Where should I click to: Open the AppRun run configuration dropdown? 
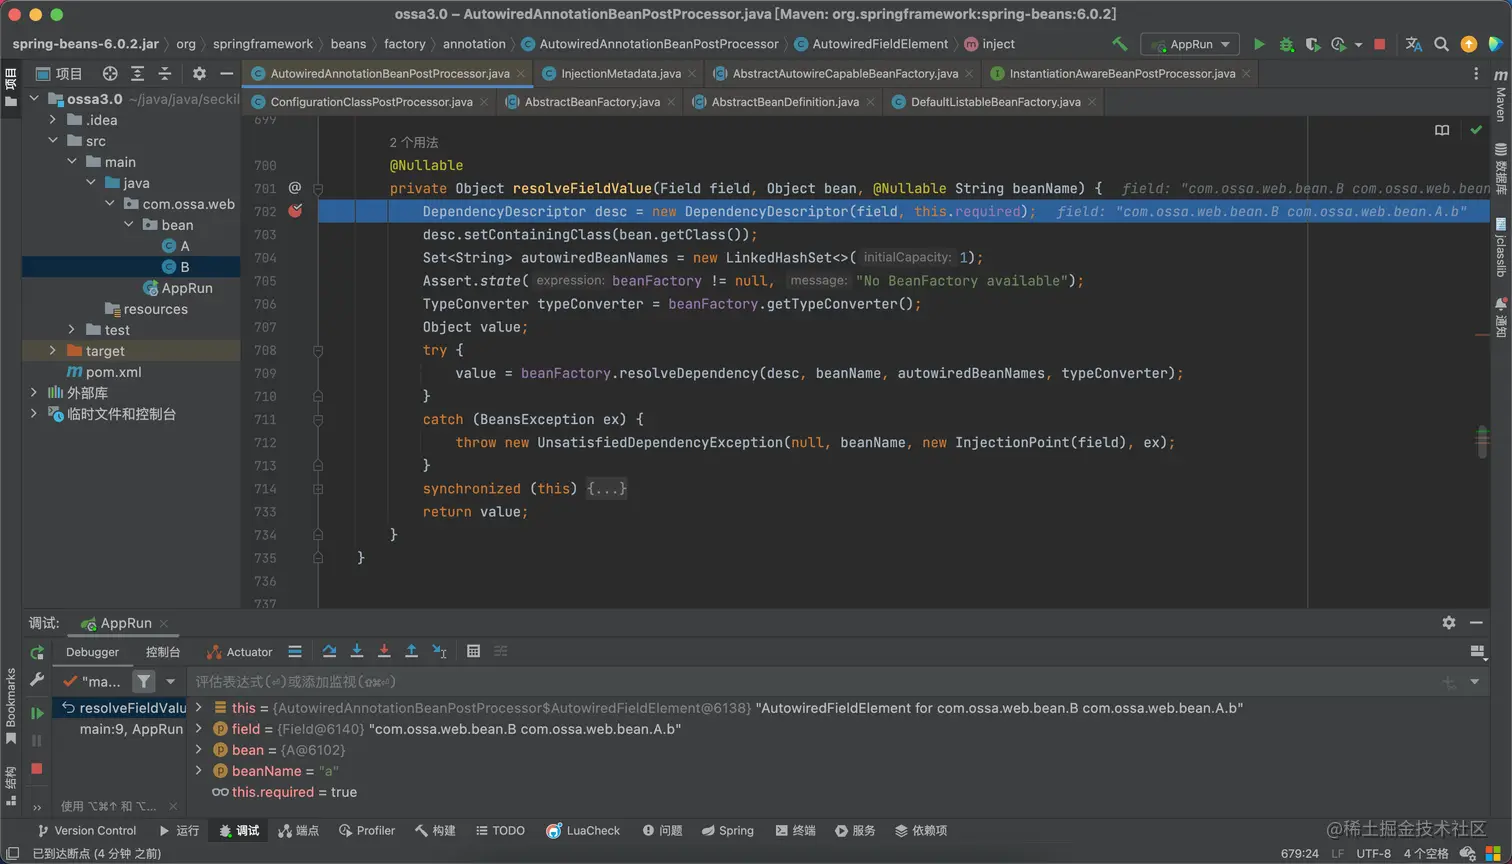pos(1190,44)
